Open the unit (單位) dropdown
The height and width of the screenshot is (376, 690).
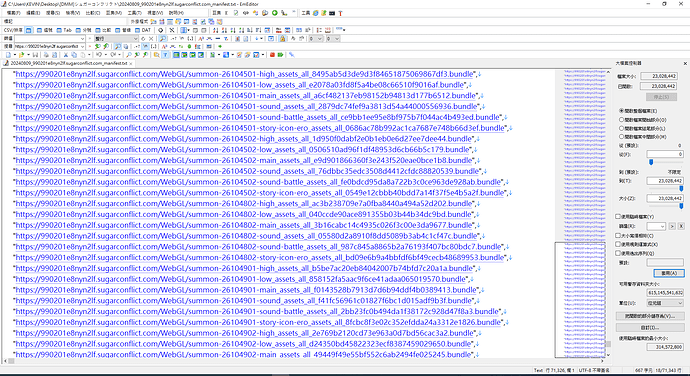pos(664,303)
